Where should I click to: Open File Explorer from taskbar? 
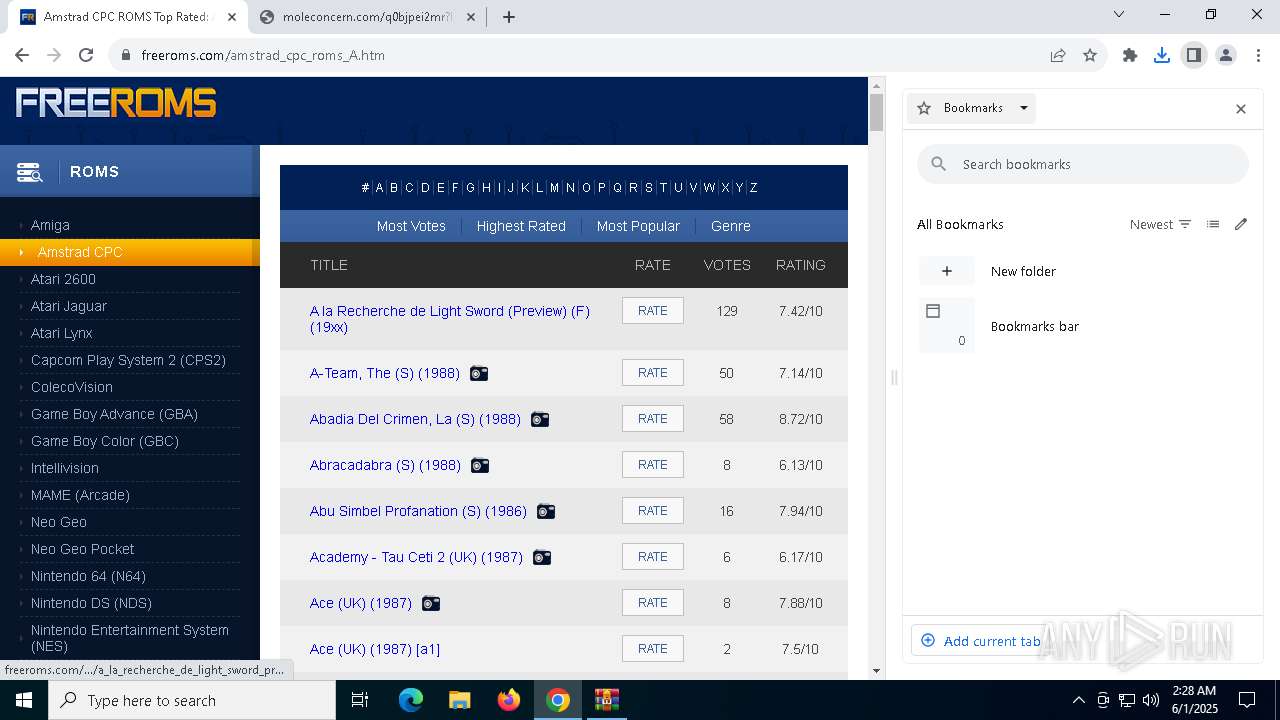click(x=459, y=700)
